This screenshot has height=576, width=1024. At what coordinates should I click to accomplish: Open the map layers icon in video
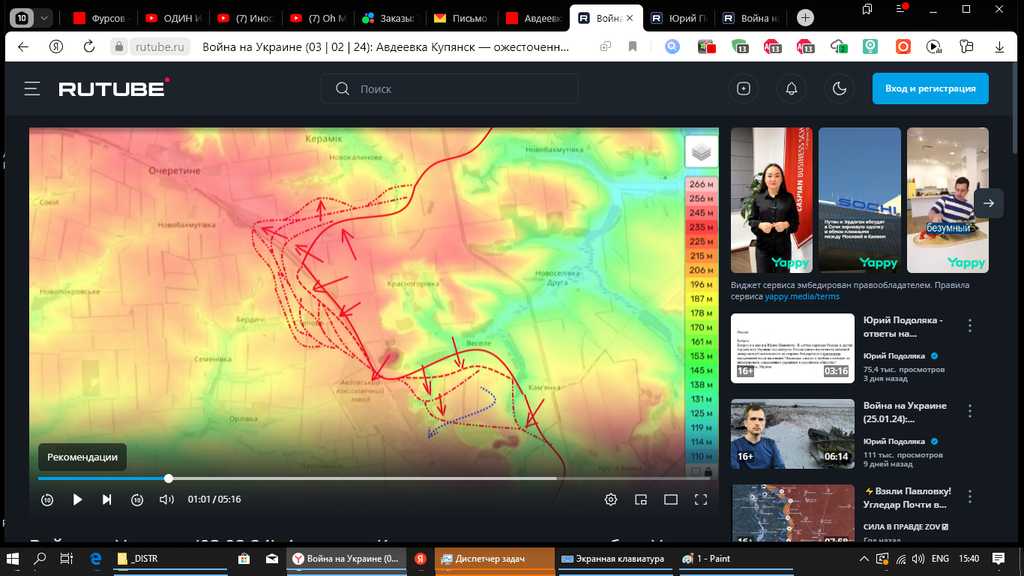(x=701, y=152)
